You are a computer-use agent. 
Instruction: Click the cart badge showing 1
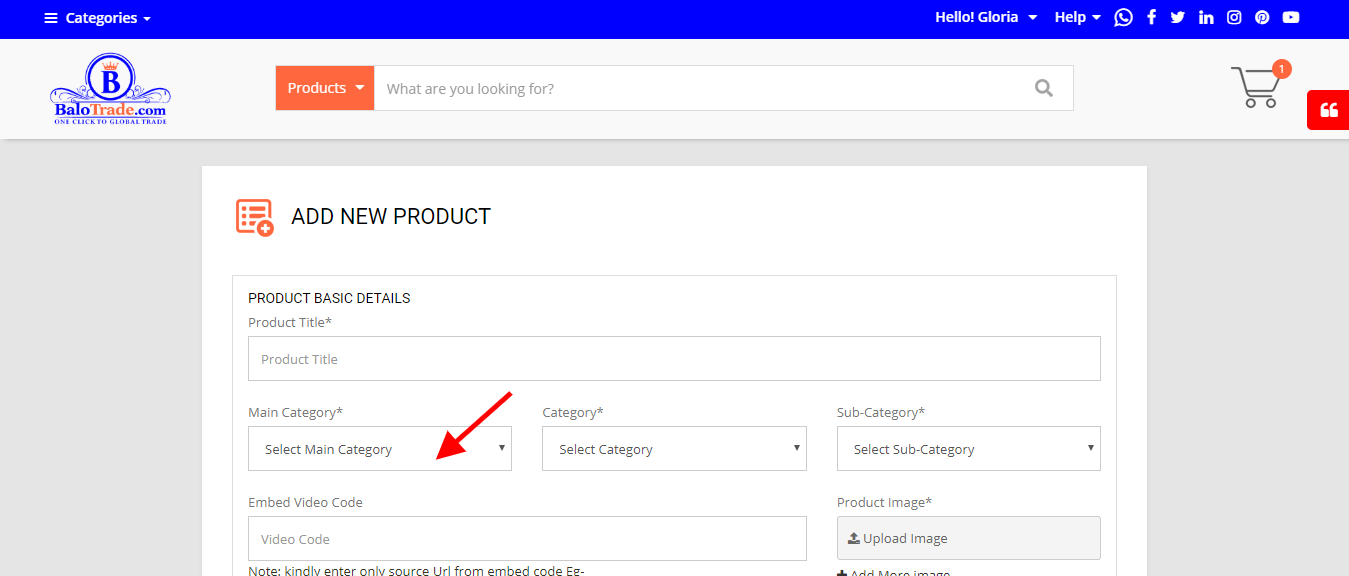pos(1282,69)
